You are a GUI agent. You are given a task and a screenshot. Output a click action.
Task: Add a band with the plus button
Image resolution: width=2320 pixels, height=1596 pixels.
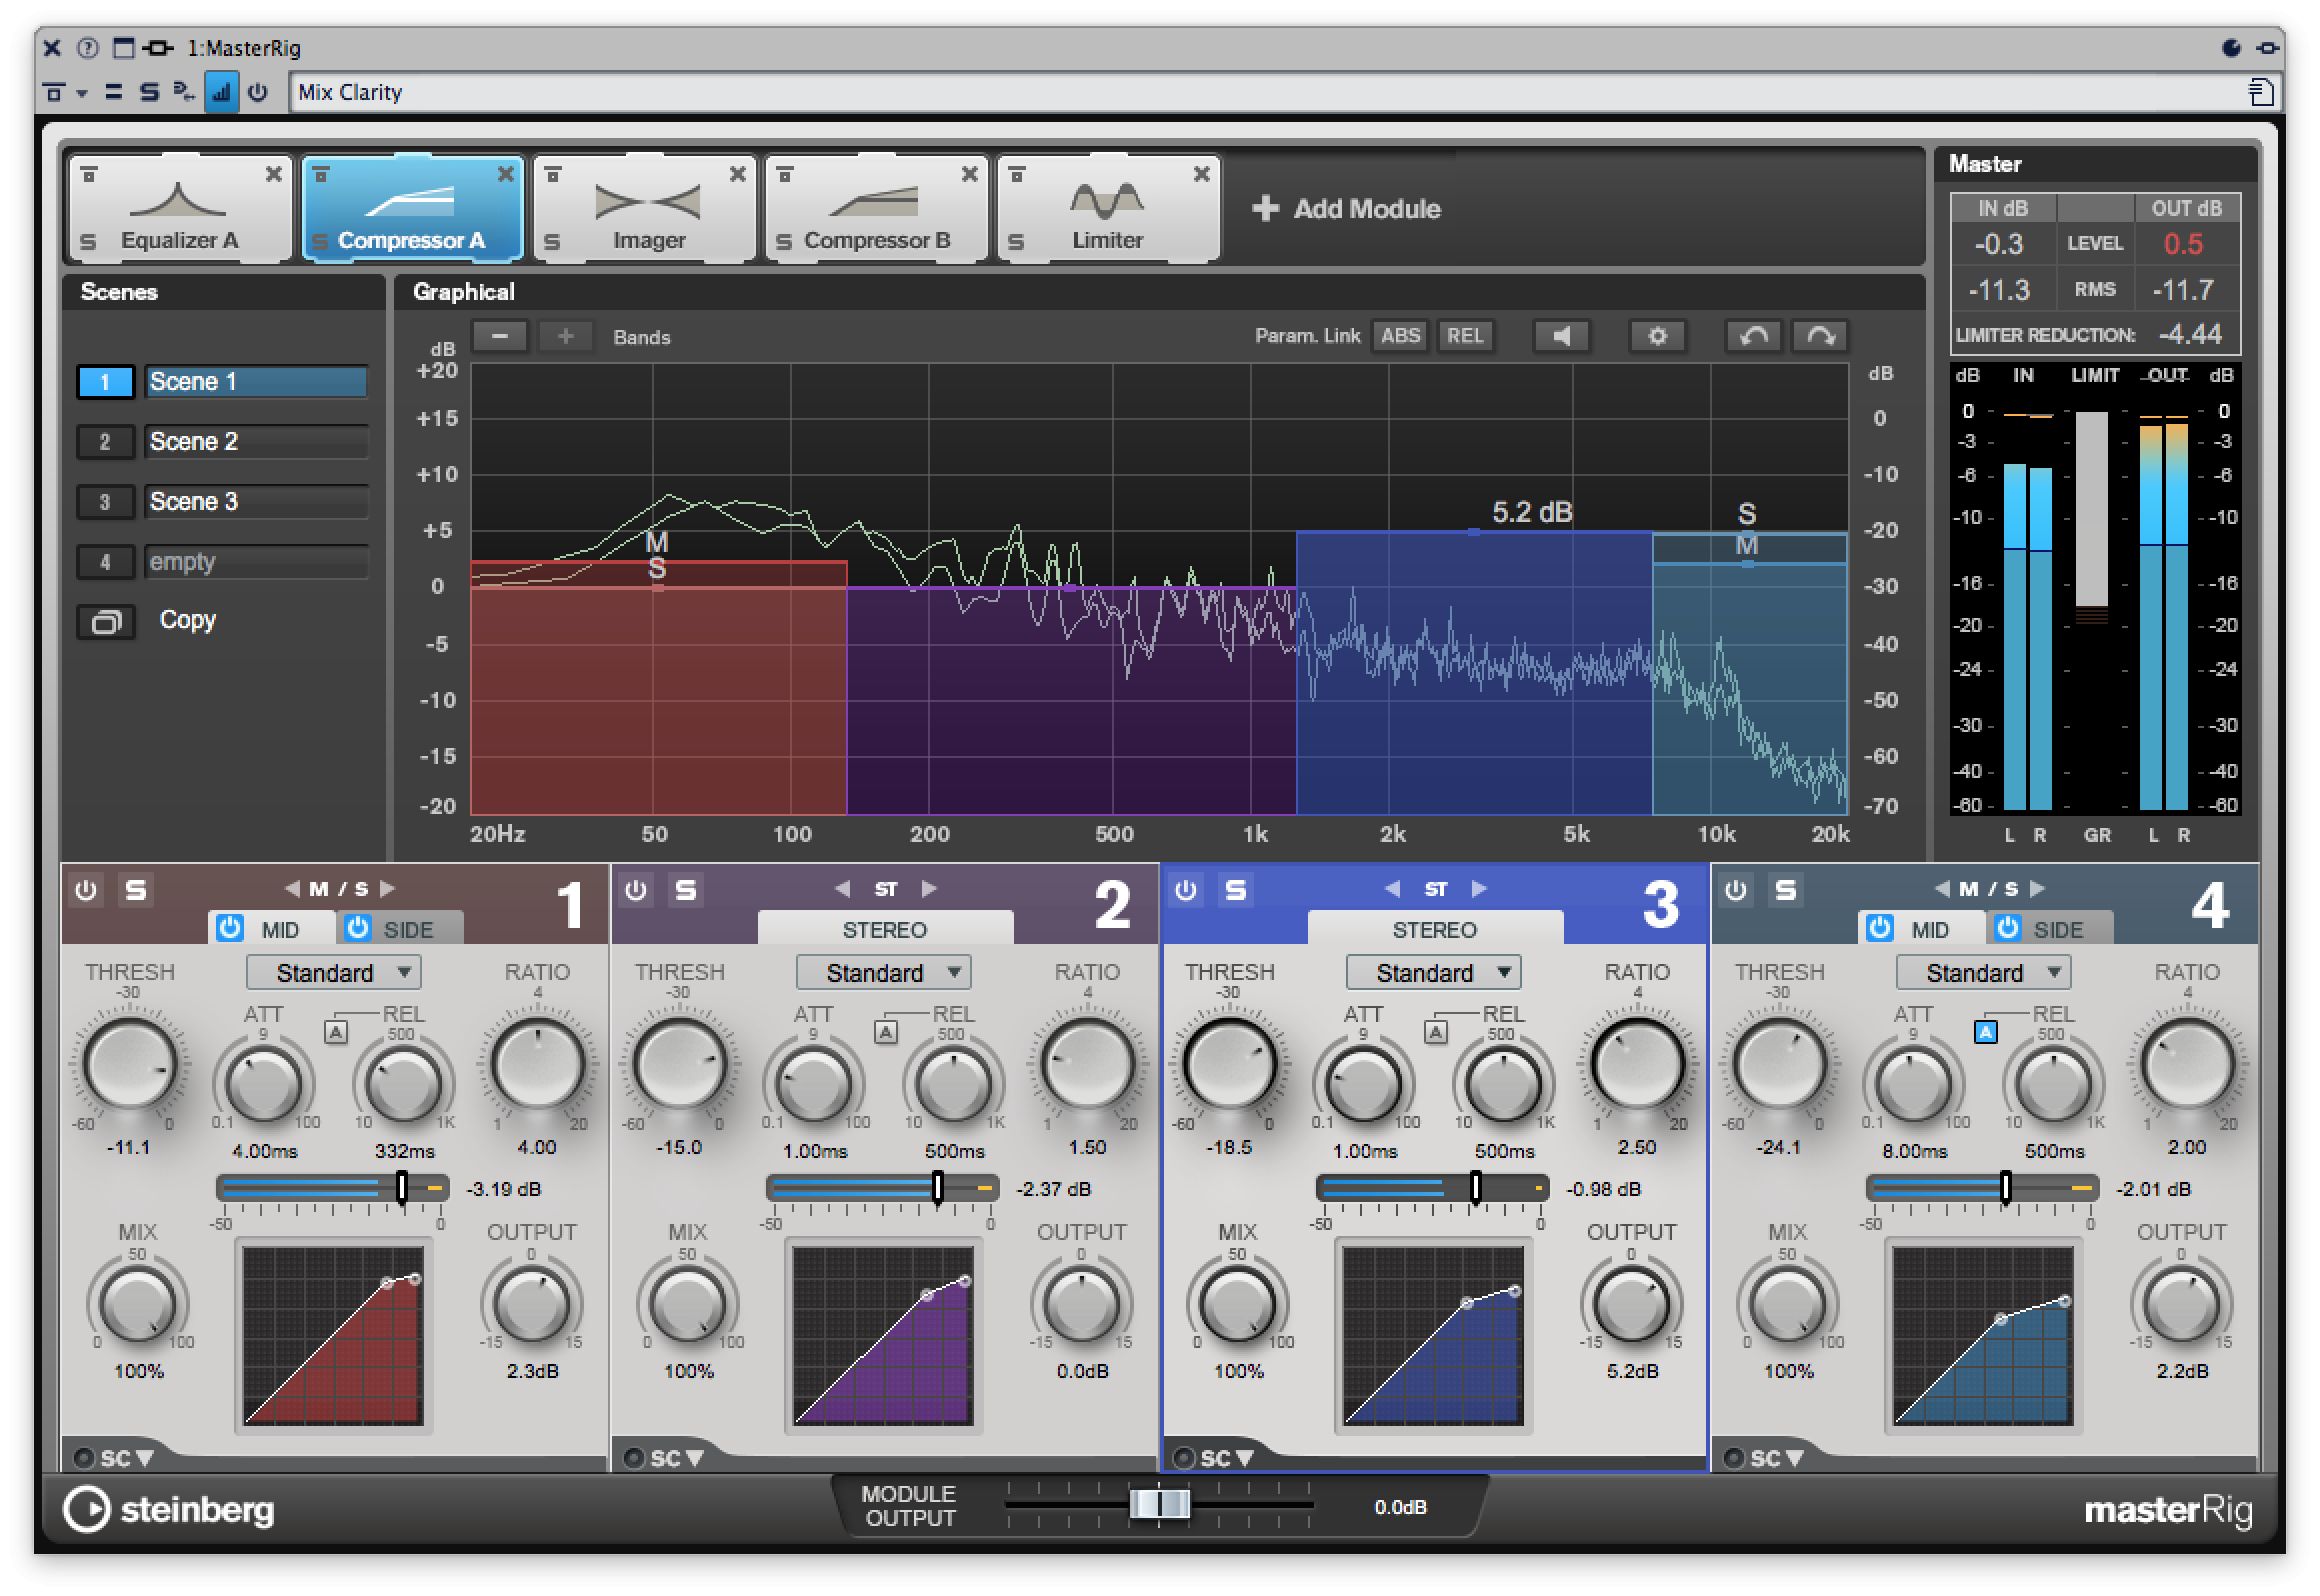point(565,336)
